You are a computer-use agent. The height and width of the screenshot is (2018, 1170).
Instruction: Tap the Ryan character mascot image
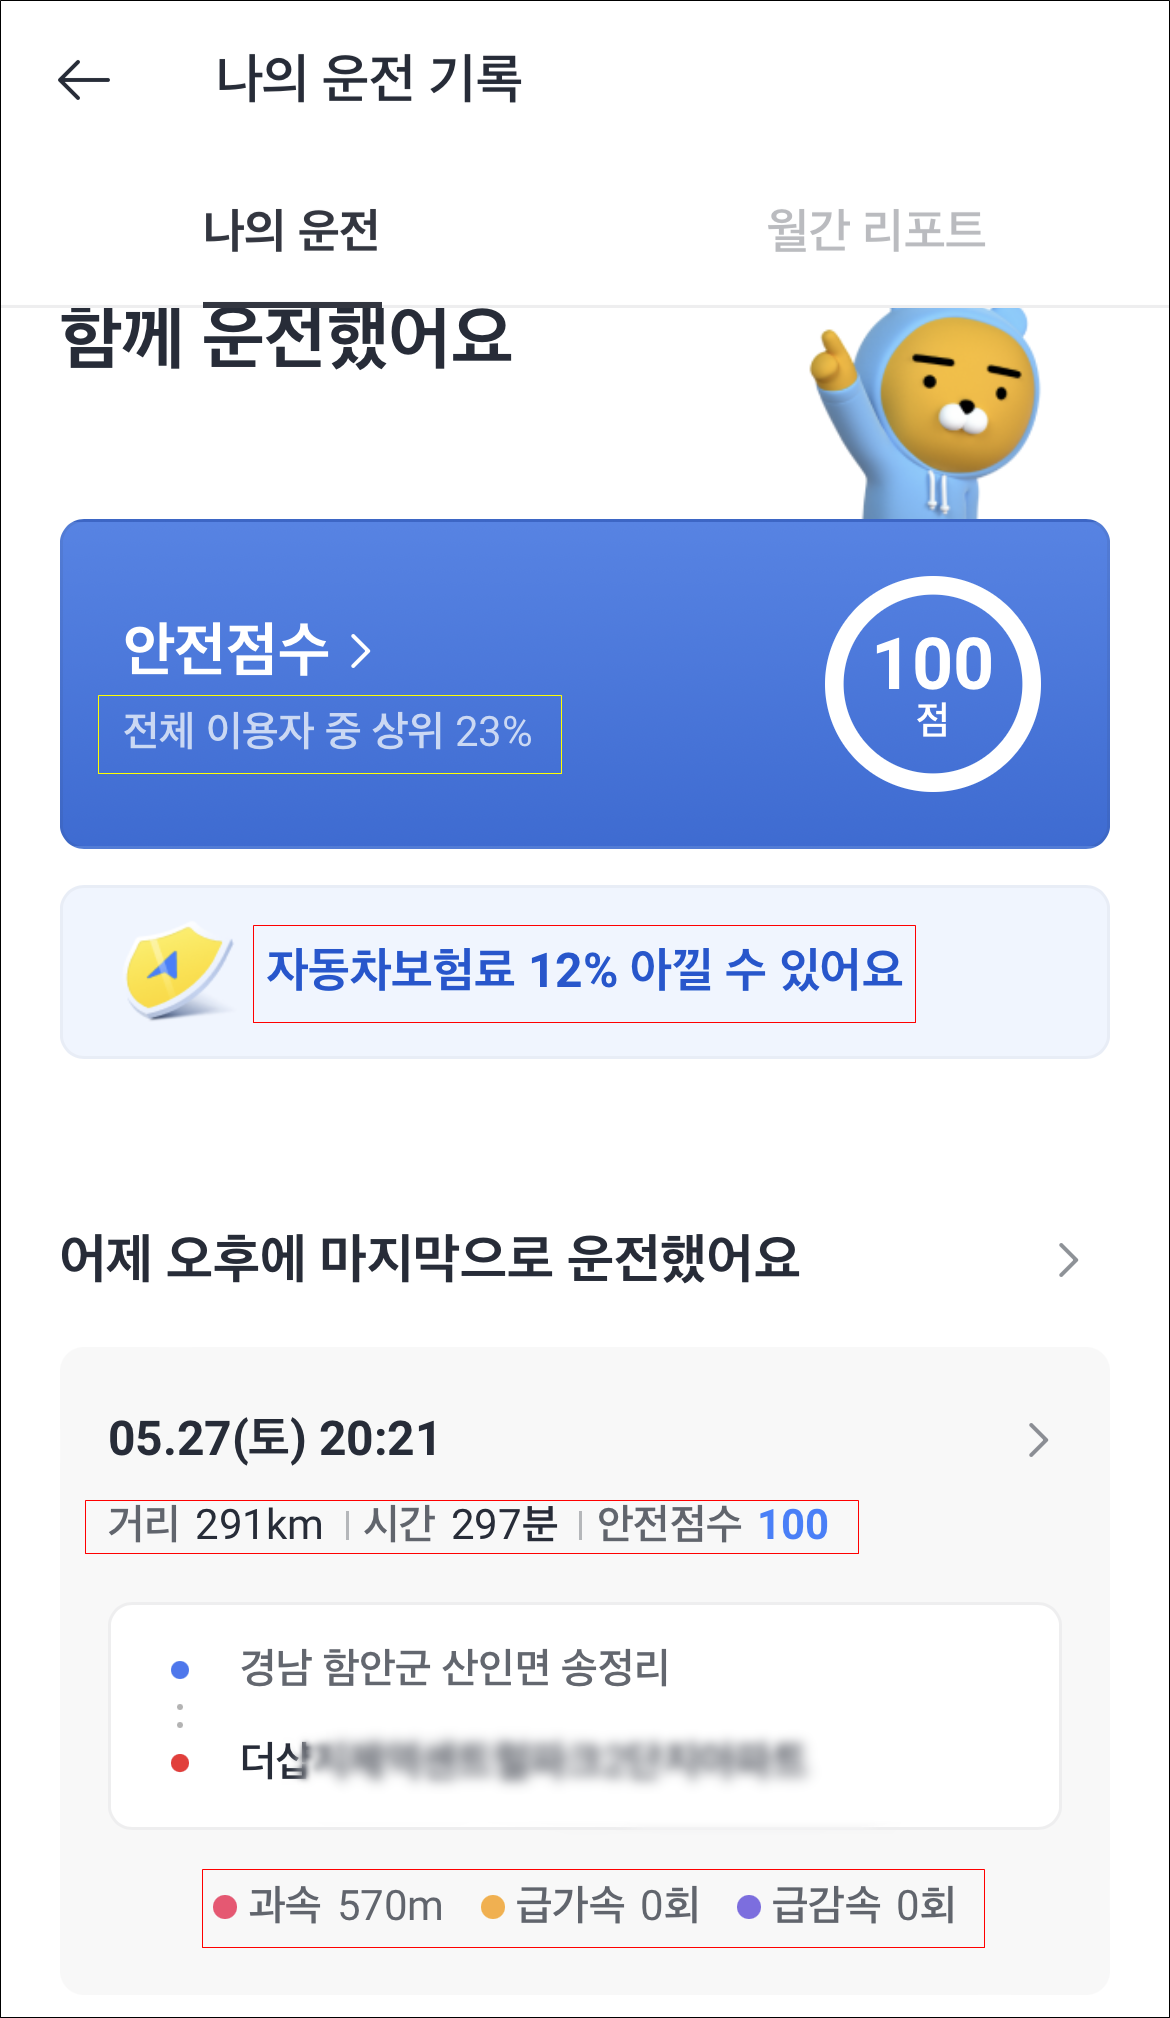(925, 413)
